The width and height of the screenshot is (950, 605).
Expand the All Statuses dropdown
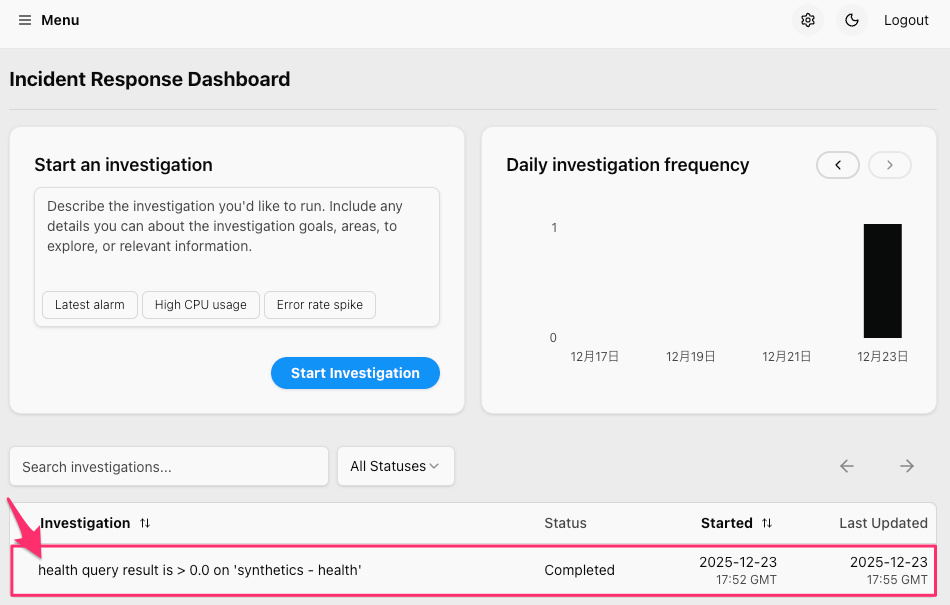click(x=396, y=466)
